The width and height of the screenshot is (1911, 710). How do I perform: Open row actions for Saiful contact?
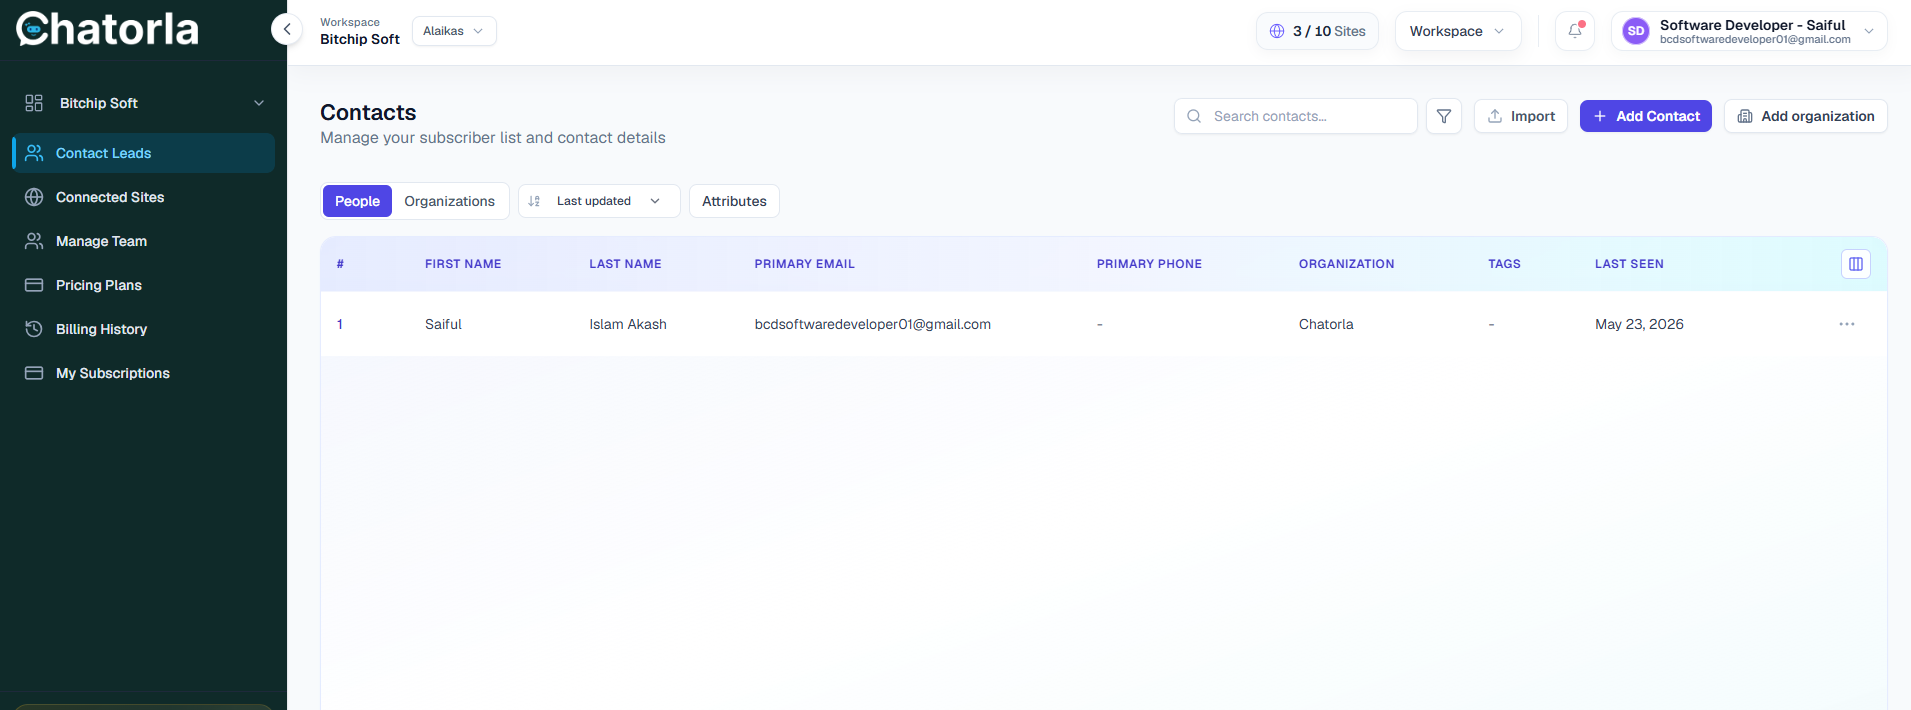[1847, 324]
